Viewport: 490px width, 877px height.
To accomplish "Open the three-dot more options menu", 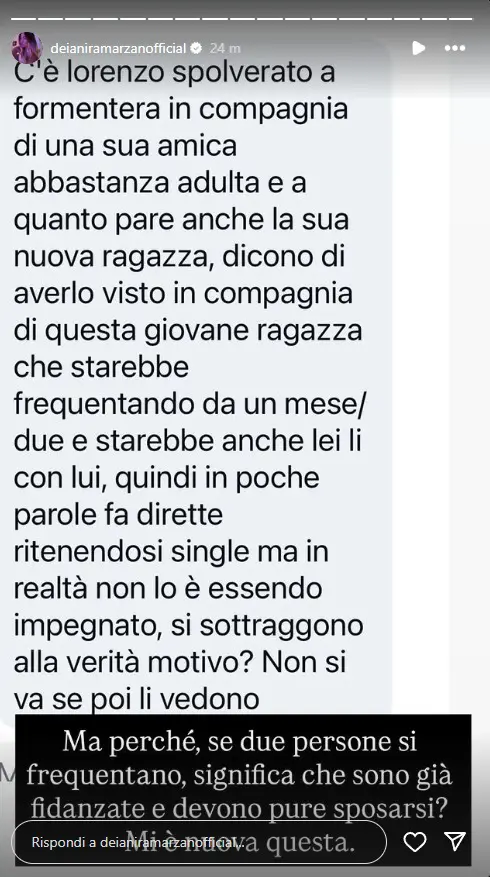I will (x=455, y=49).
